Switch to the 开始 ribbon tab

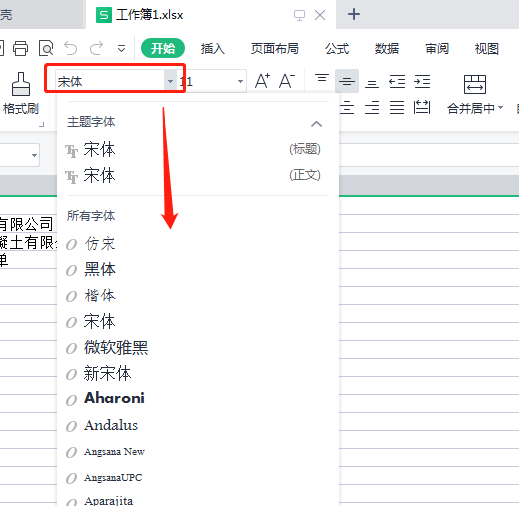163,49
